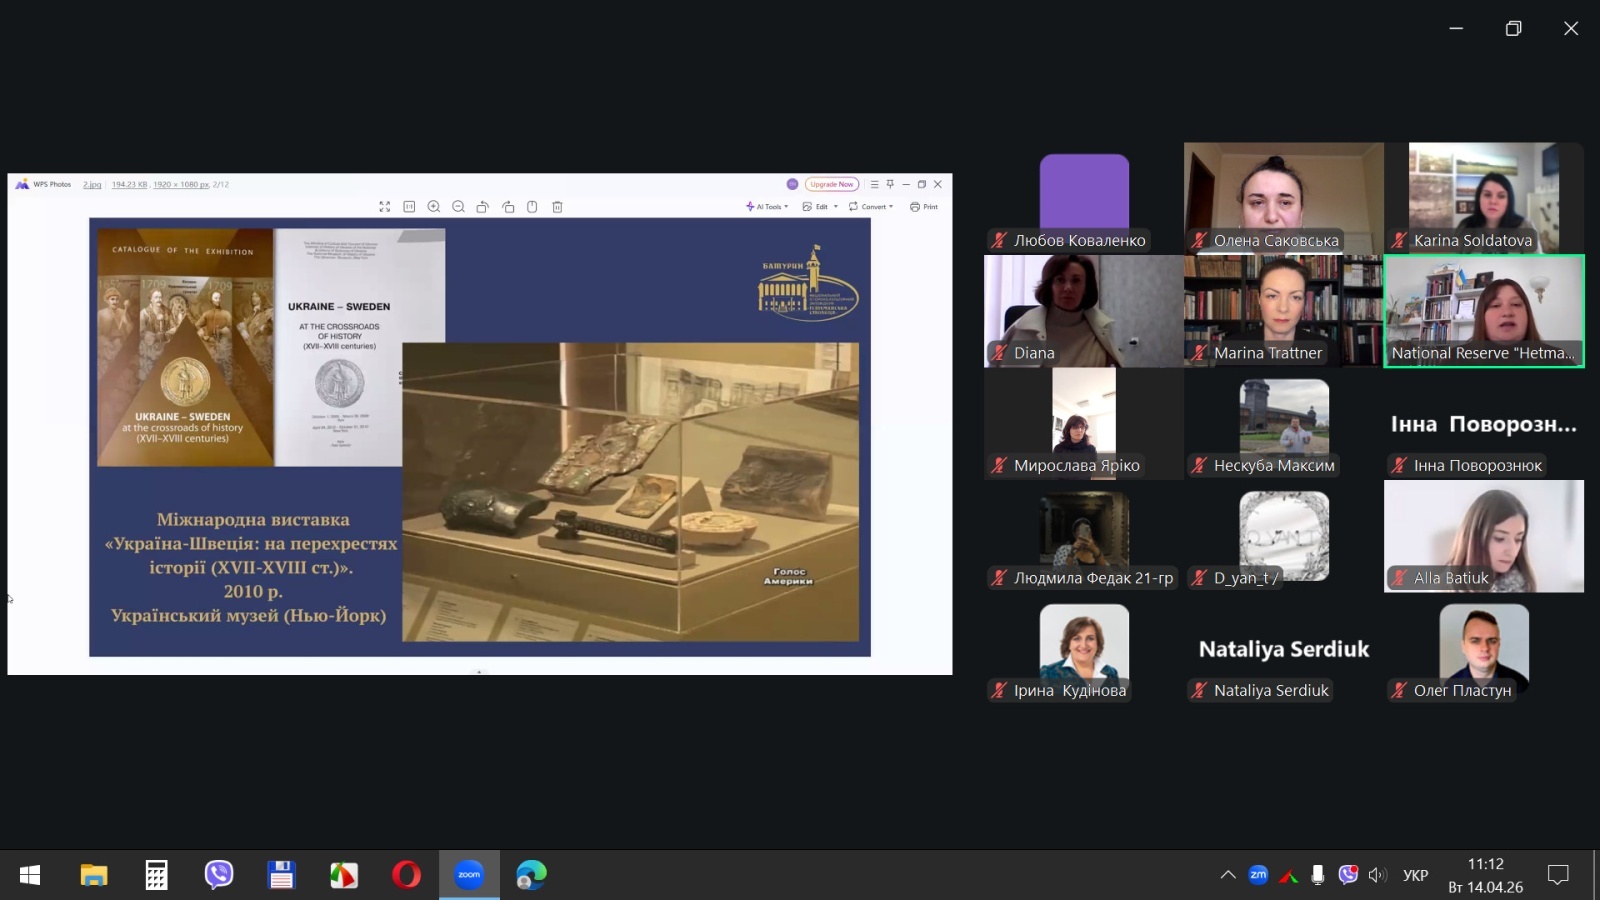Click the 2.jpg file name link
Screen dimensions: 1600x900
[x=92, y=184]
